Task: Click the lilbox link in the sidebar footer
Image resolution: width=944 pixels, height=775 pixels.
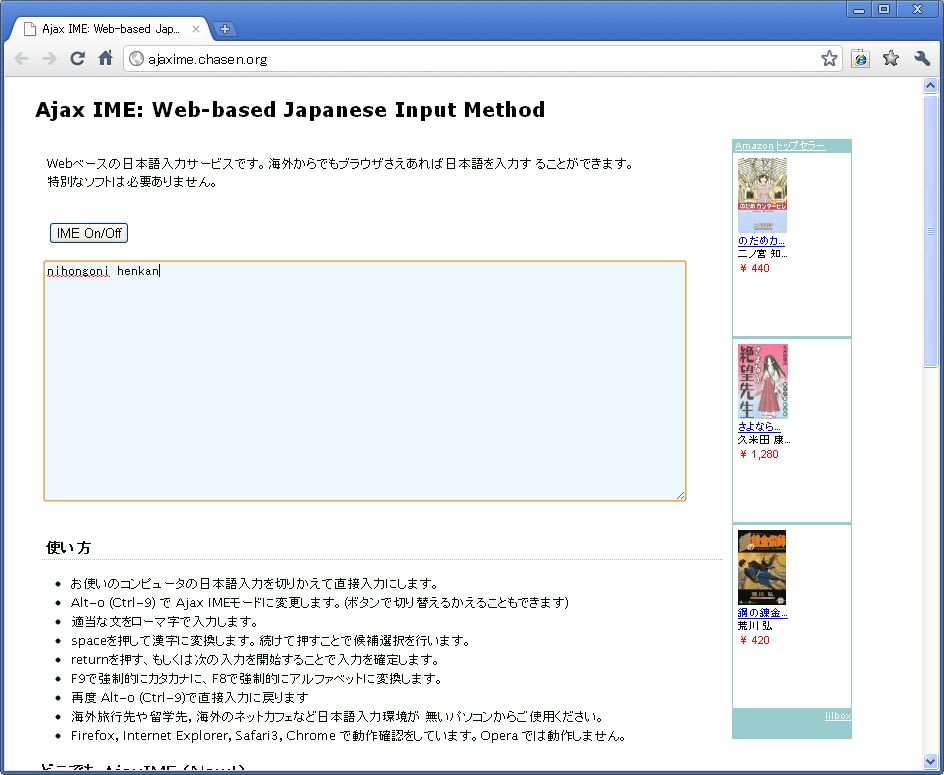Action: click(837, 716)
